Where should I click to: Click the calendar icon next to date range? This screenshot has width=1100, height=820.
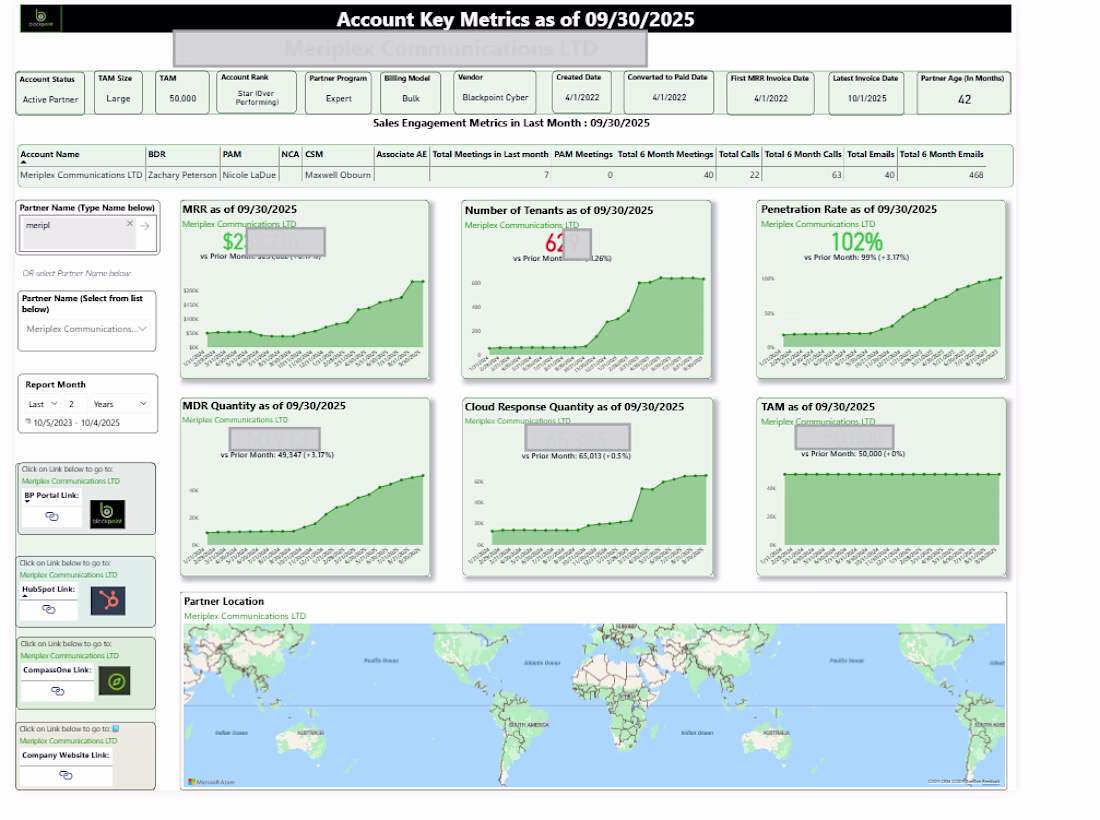pos(28,422)
